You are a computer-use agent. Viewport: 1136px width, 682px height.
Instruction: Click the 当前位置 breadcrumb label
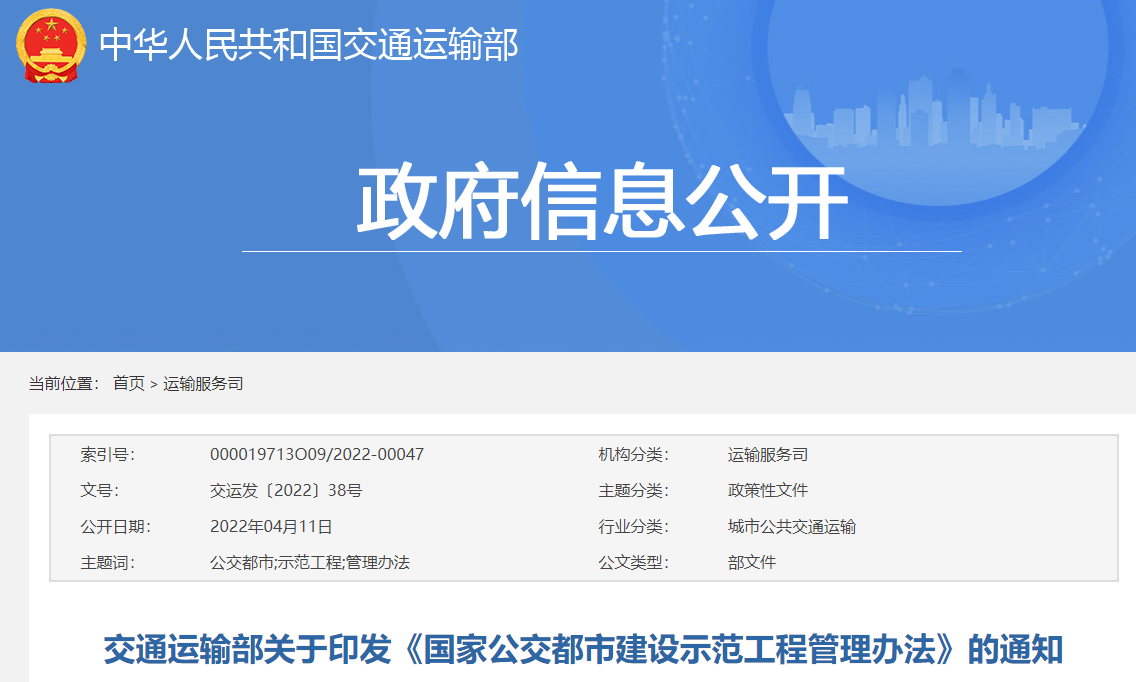63,383
